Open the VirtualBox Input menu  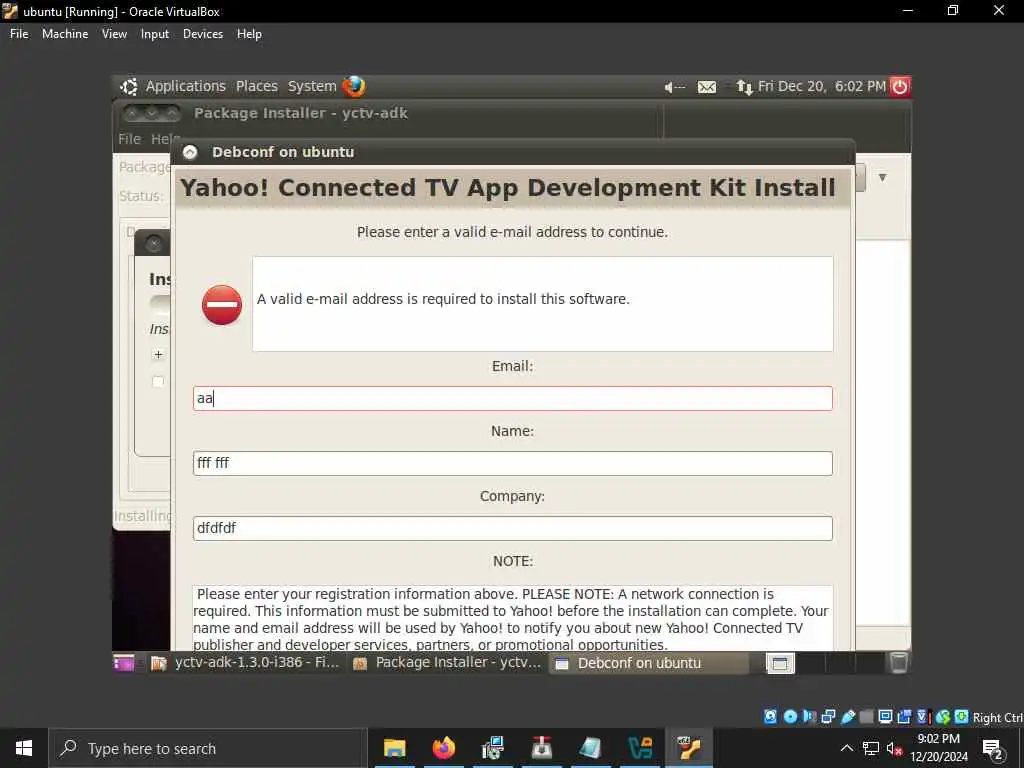tap(155, 34)
